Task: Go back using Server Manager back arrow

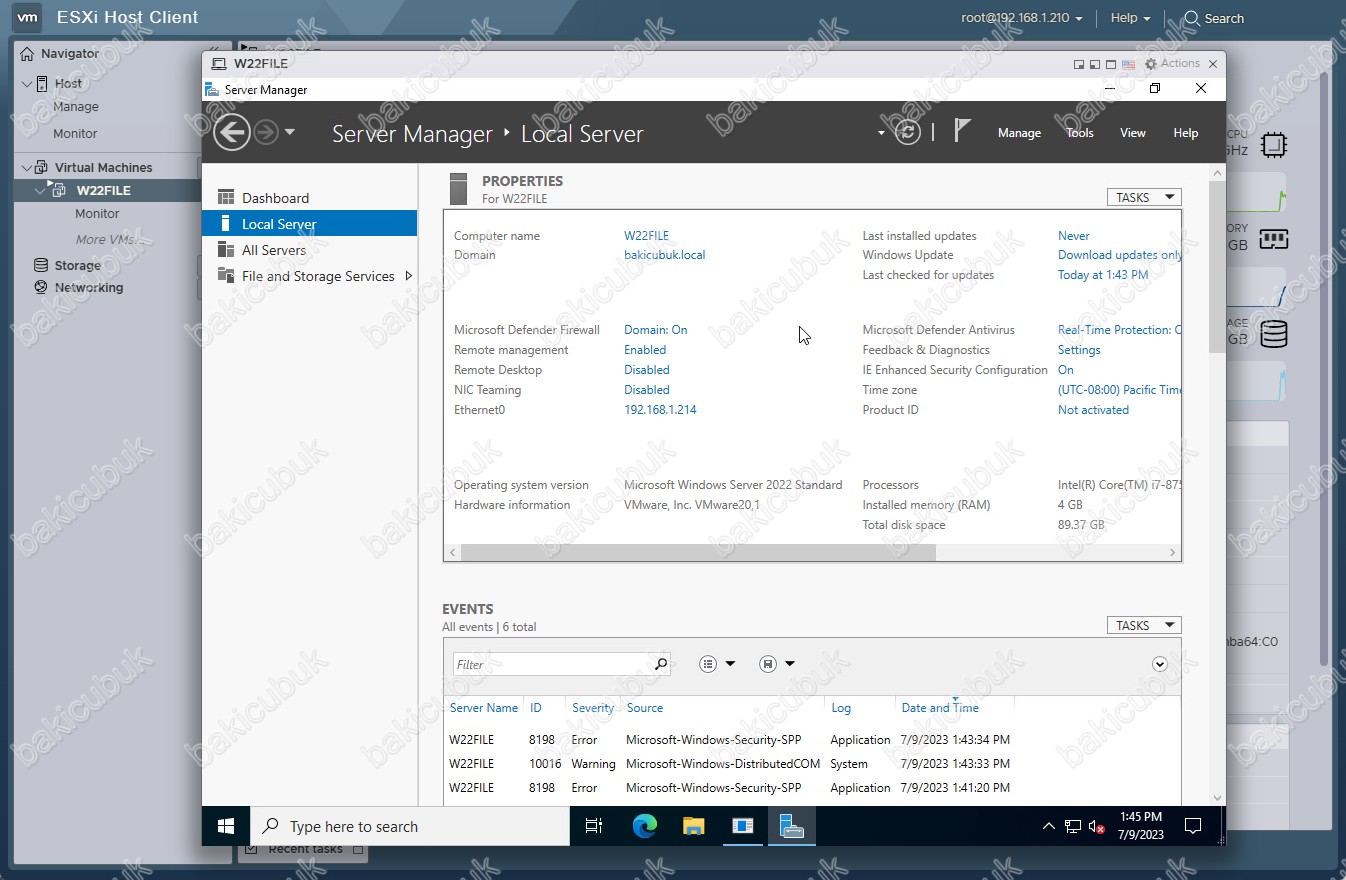Action: (x=232, y=132)
